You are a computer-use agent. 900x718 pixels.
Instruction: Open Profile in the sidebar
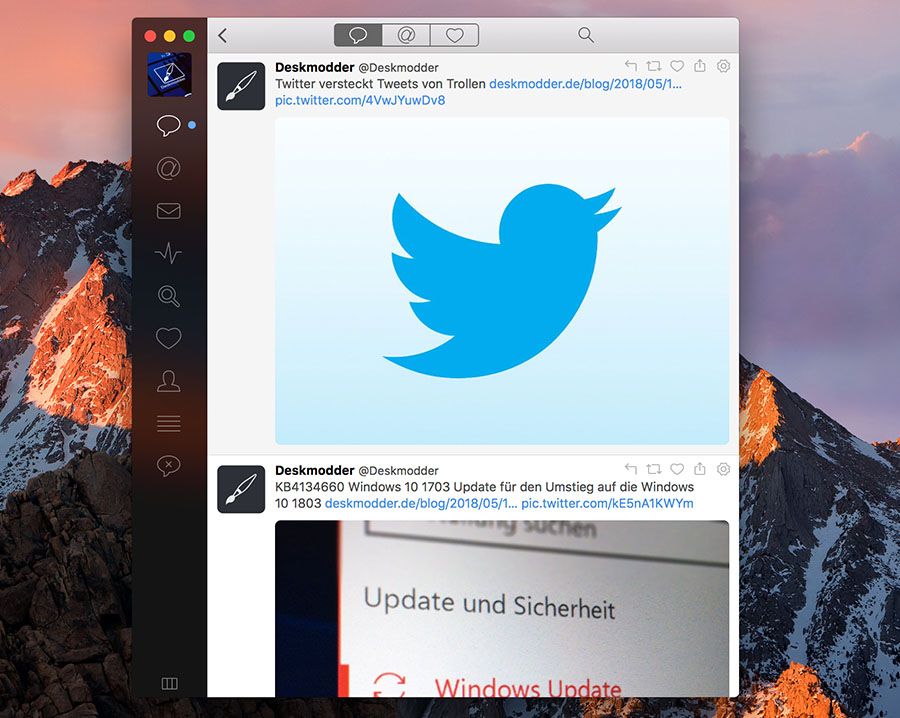(168, 381)
